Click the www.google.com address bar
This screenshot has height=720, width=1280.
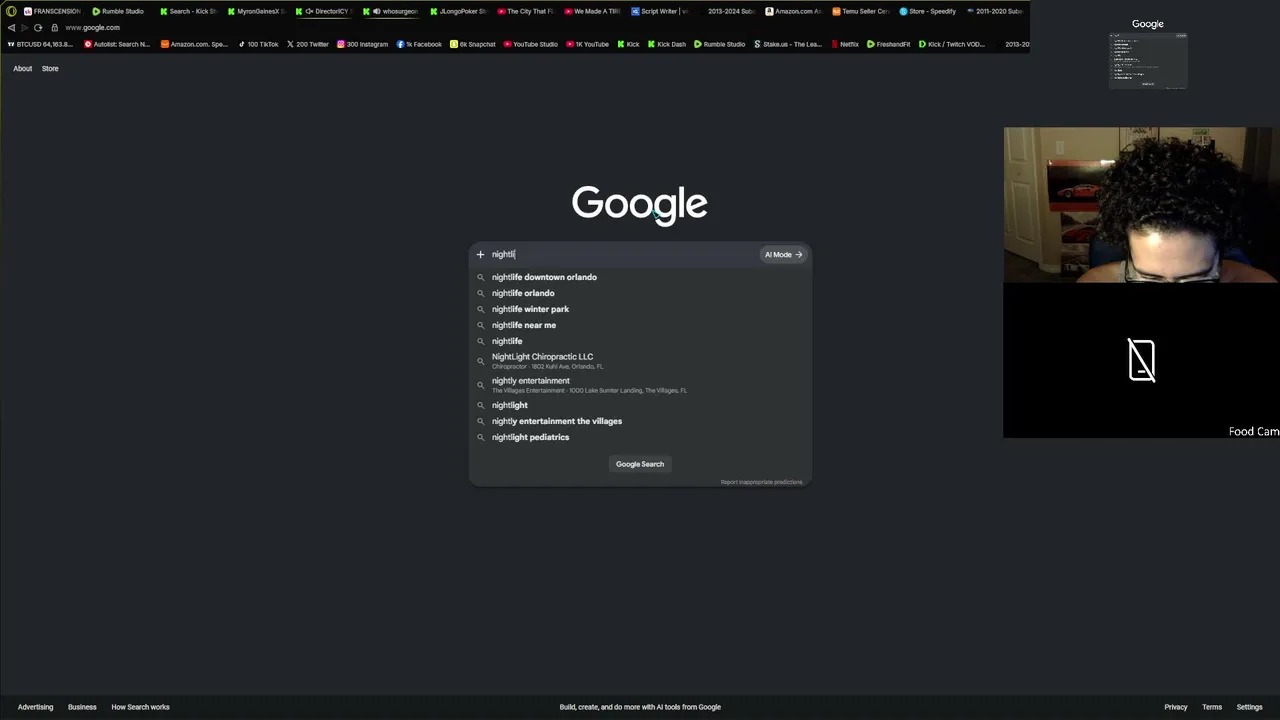click(x=92, y=28)
